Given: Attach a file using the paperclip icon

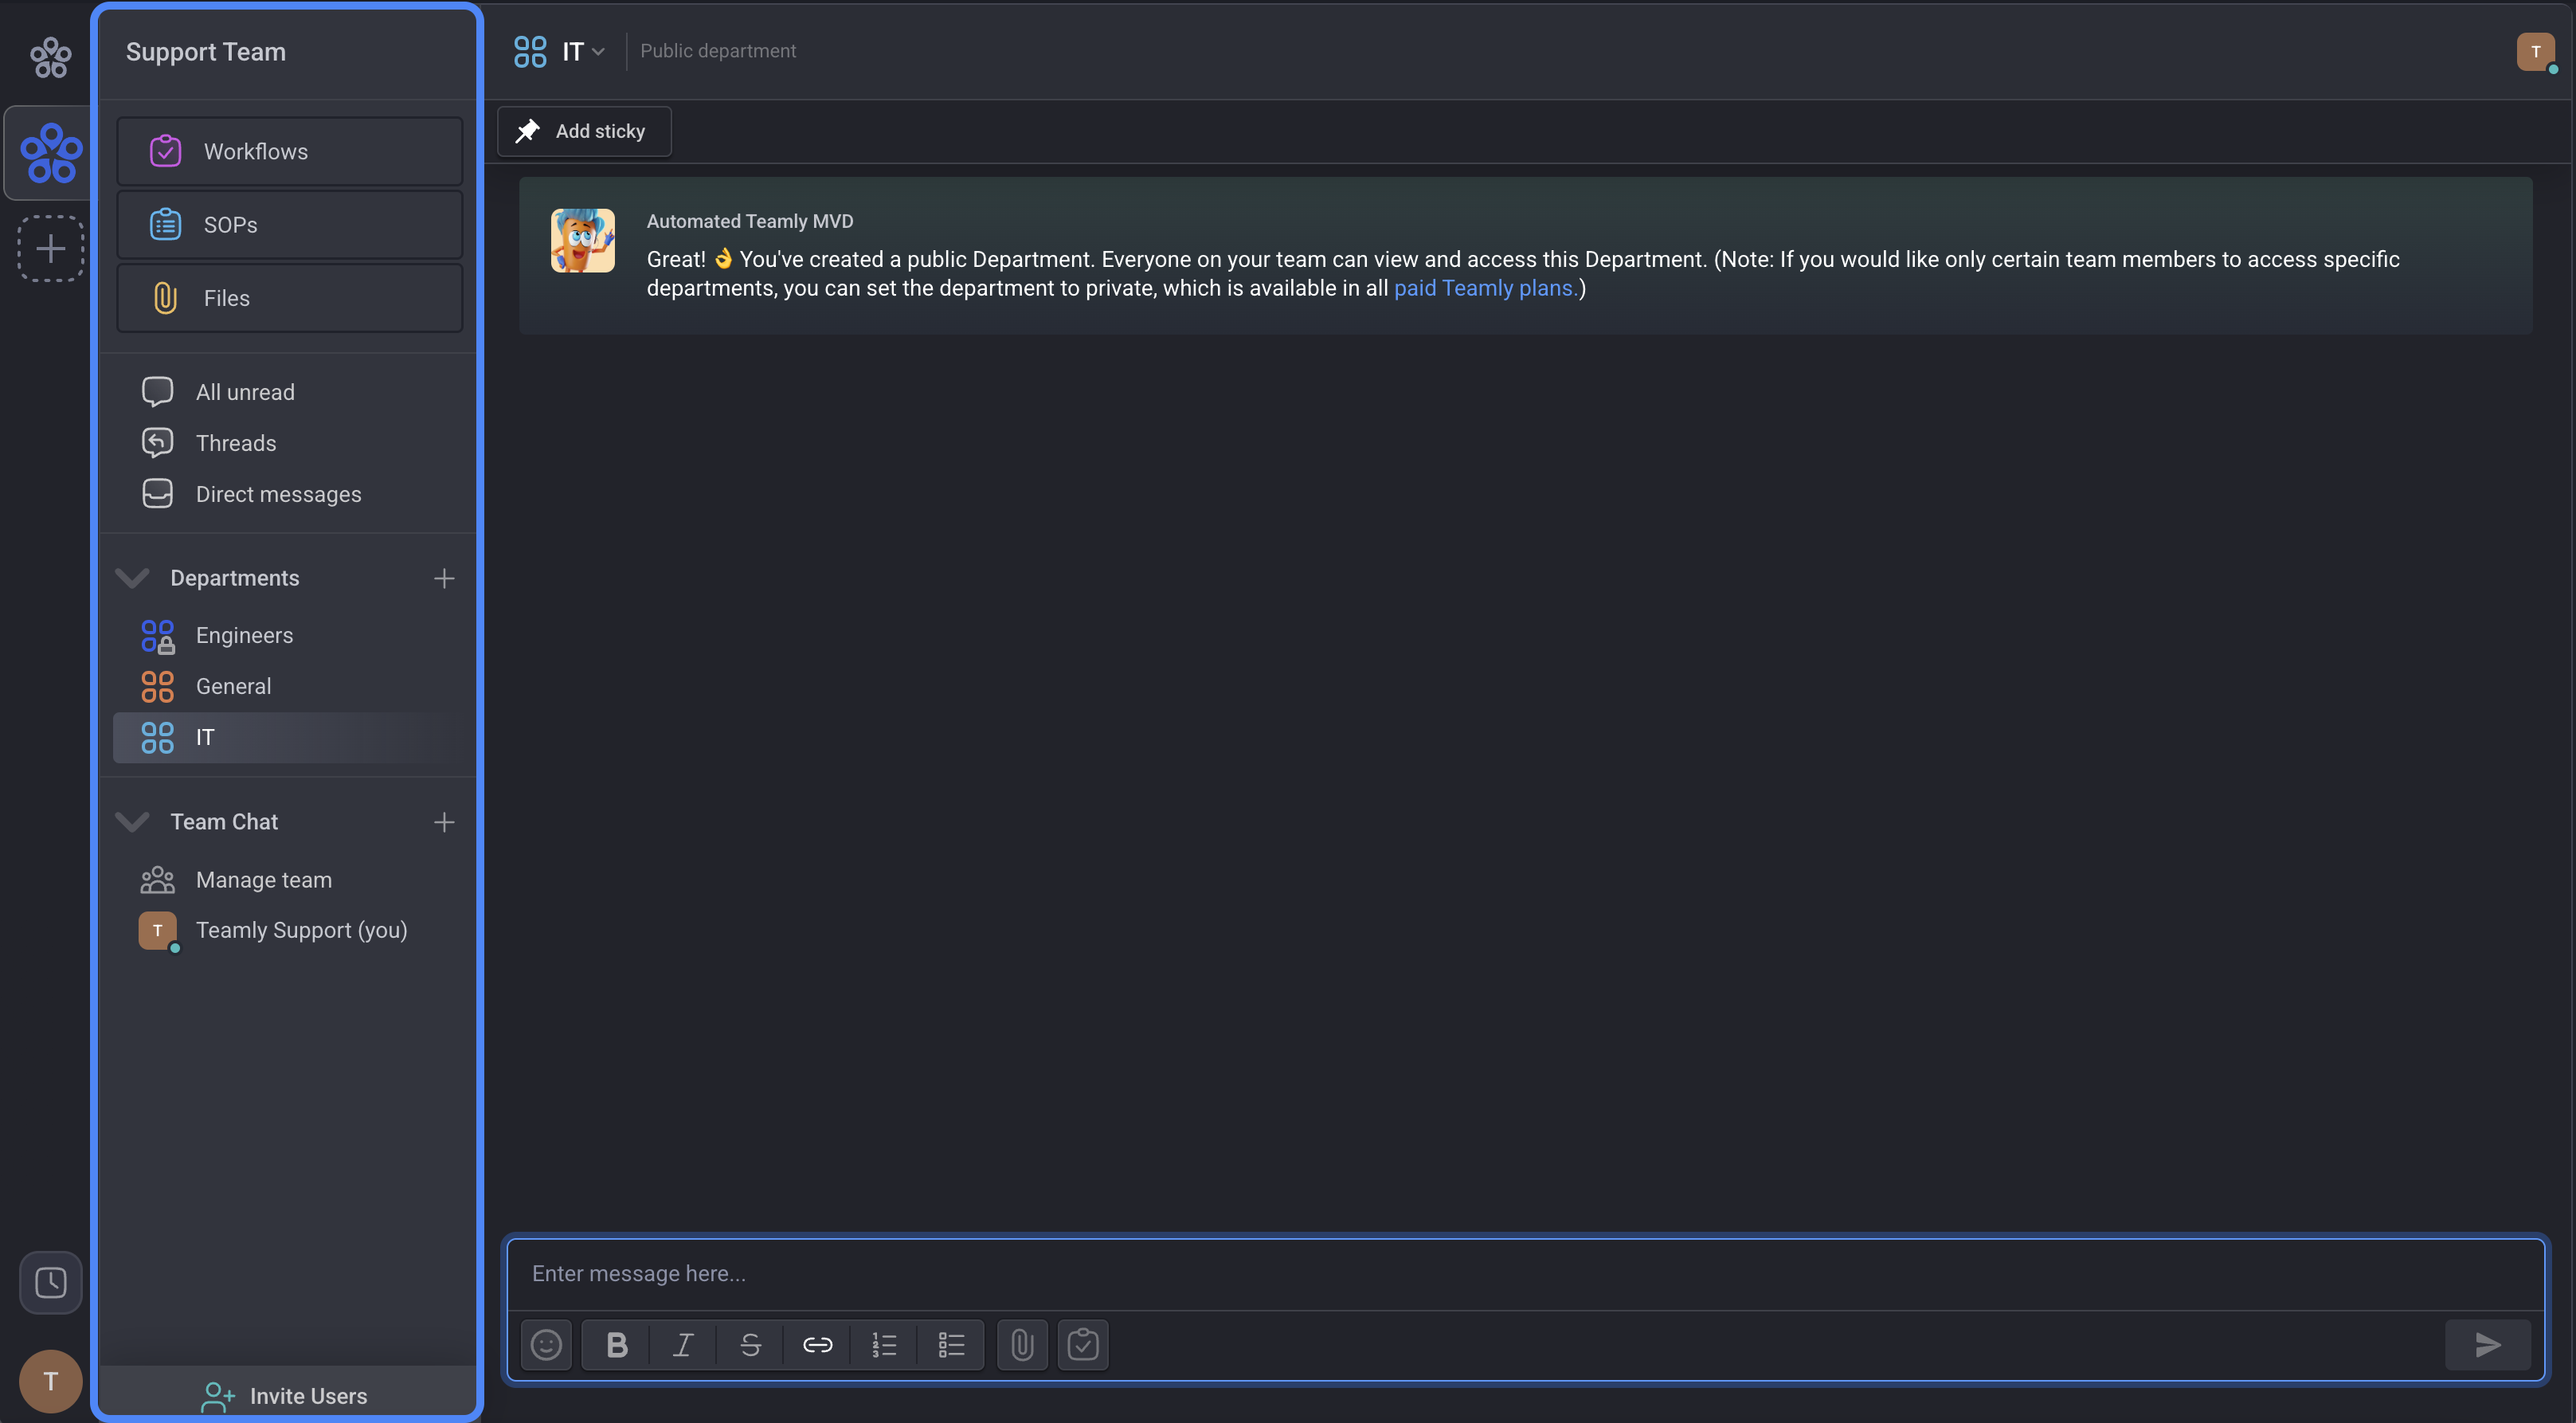Looking at the screenshot, I should tap(1022, 1345).
